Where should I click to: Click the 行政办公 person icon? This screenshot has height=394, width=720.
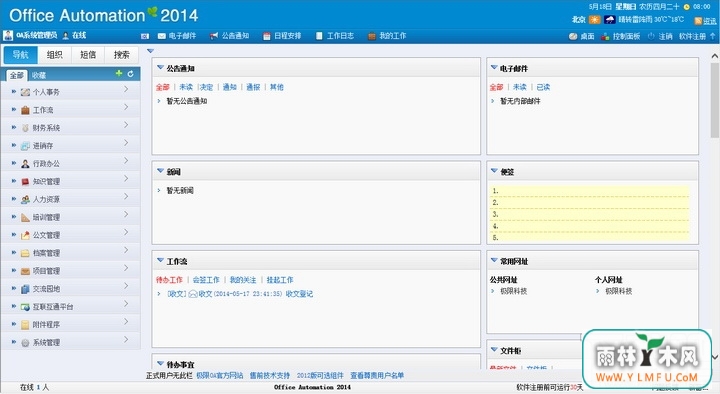25,163
